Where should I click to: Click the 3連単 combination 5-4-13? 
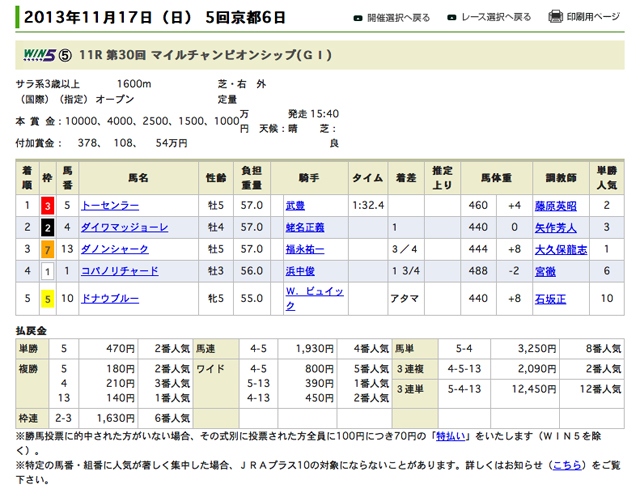click(464, 389)
